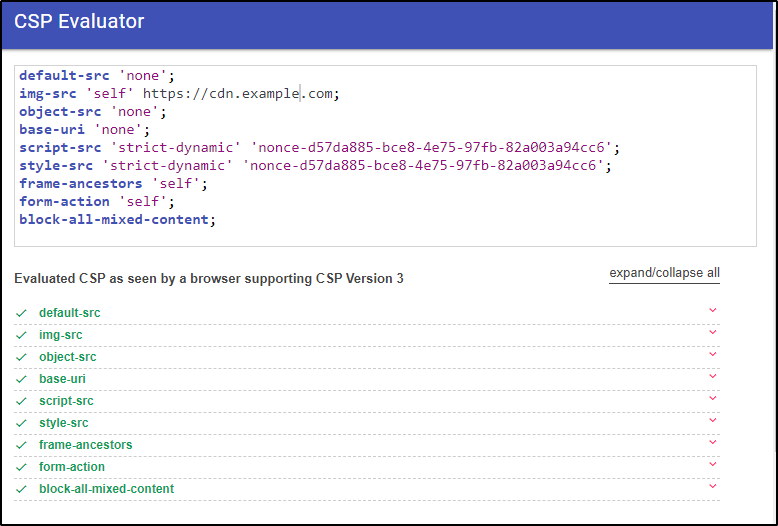778x526 pixels.
Task: Expand the img-src result chevron
Action: point(713,332)
